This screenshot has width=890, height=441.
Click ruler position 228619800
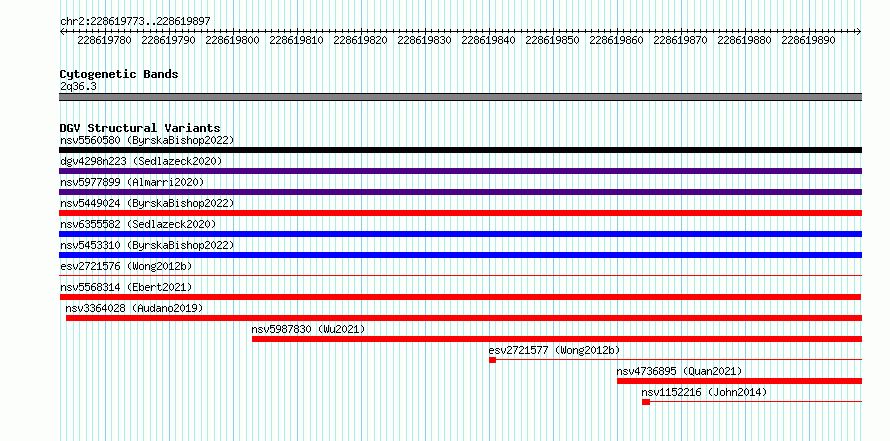[232, 40]
